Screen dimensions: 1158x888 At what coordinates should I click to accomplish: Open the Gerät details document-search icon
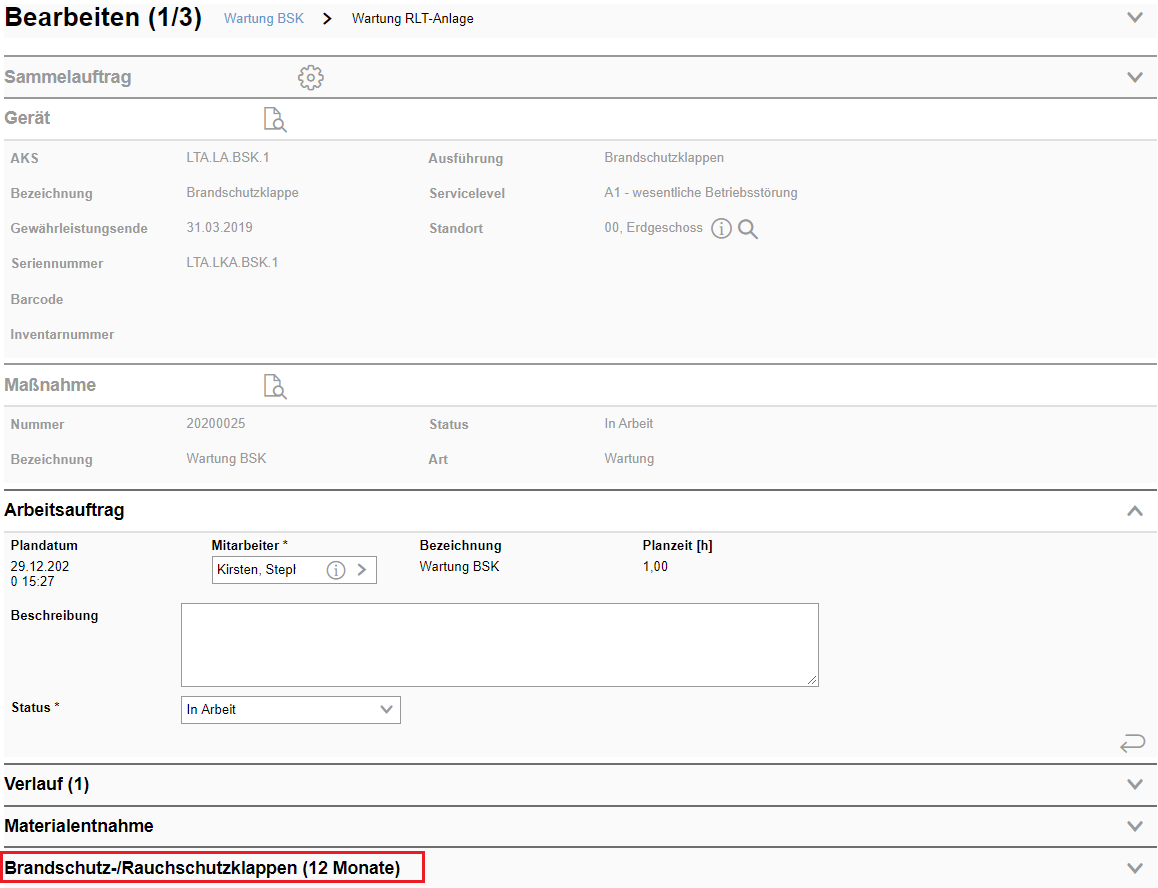(x=274, y=120)
